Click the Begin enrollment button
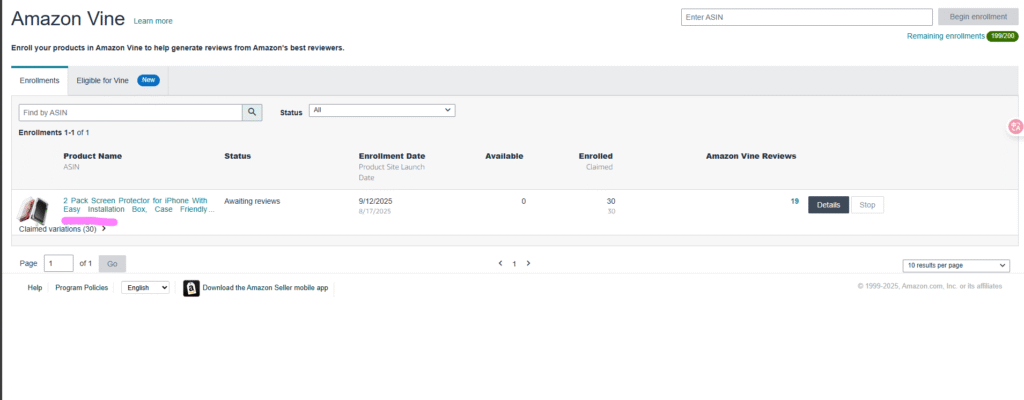This screenshot has height=400, width=1024. [972, 18]
